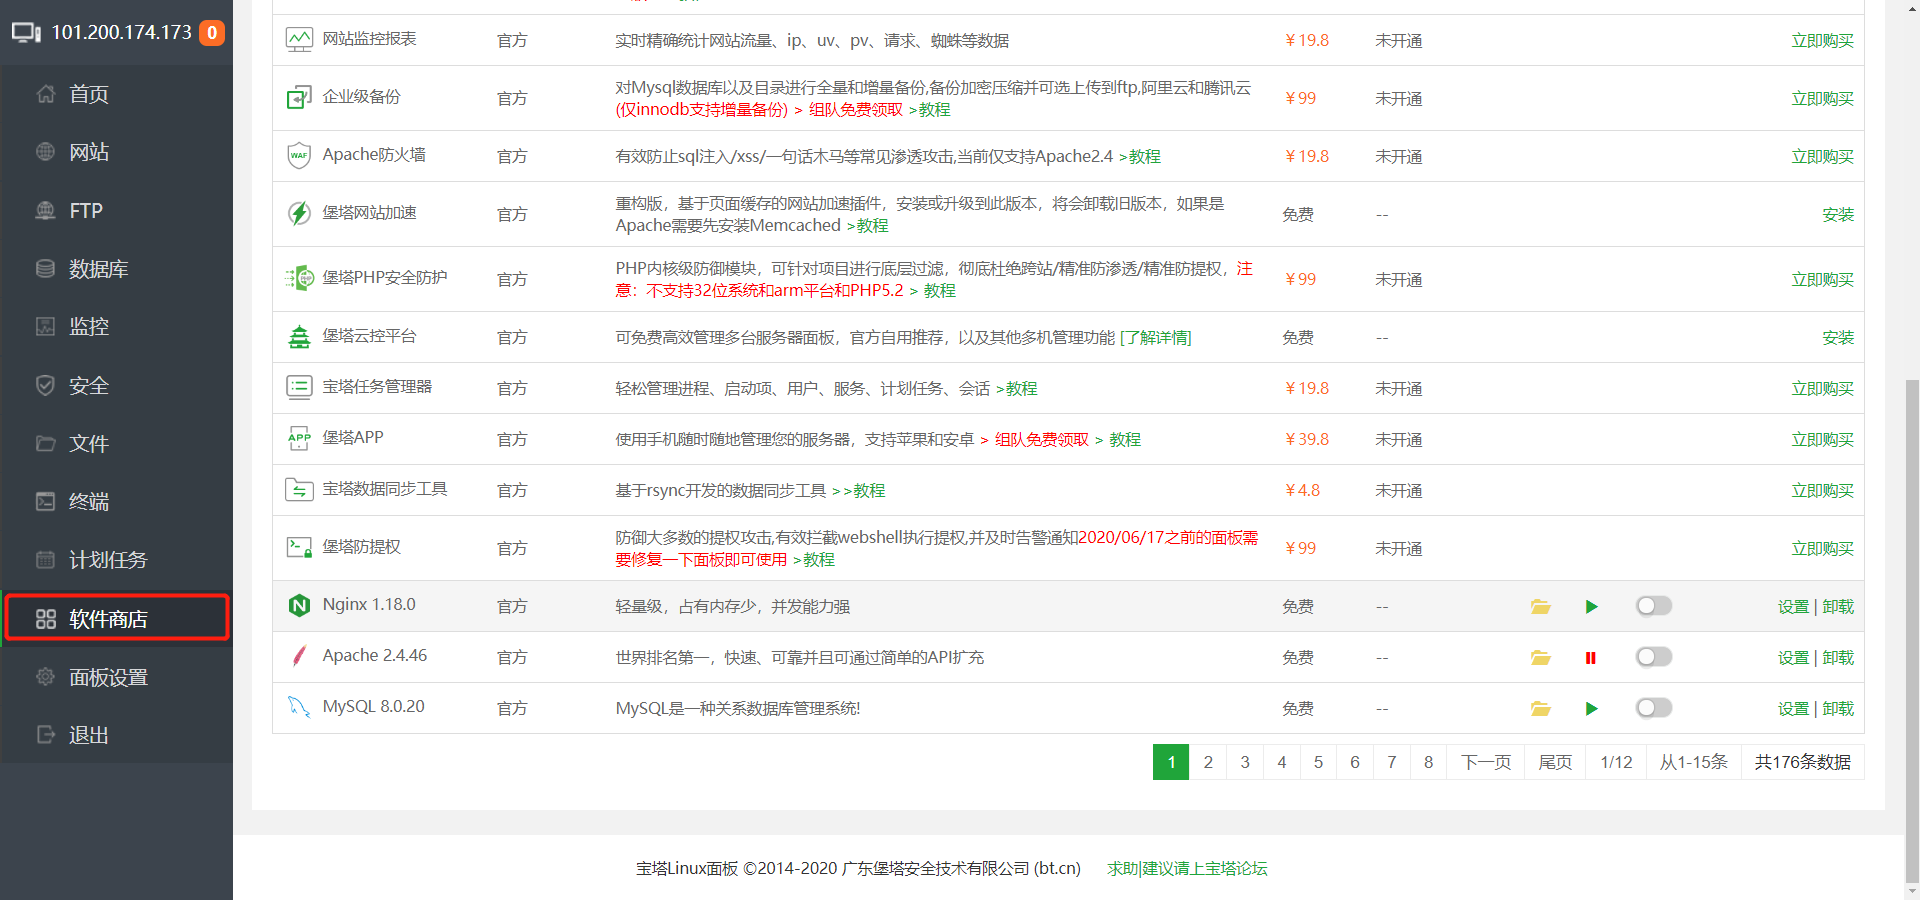Open the folder icon for Nginx 1.18.0

pos(1540,607)
